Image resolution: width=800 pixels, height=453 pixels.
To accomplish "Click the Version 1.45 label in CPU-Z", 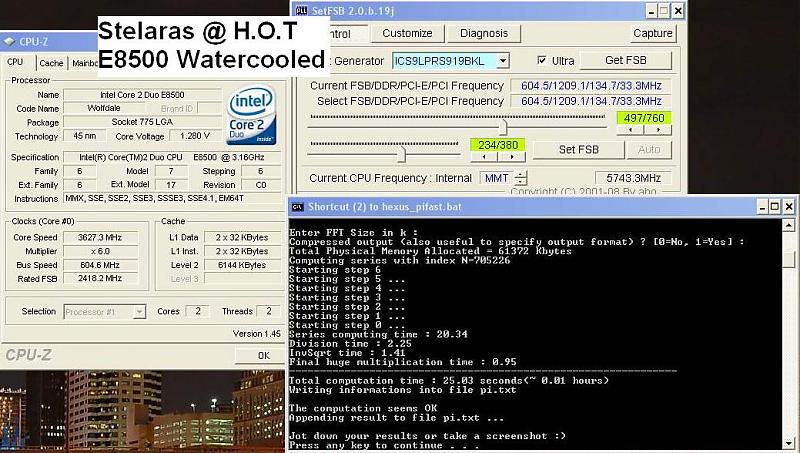I will [x=257, y=334].
